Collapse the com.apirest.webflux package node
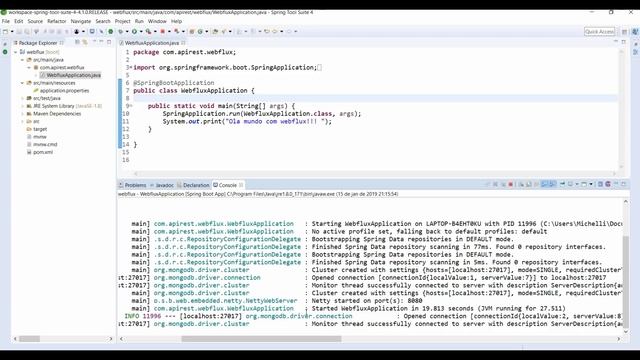 [x=29, y=67]
